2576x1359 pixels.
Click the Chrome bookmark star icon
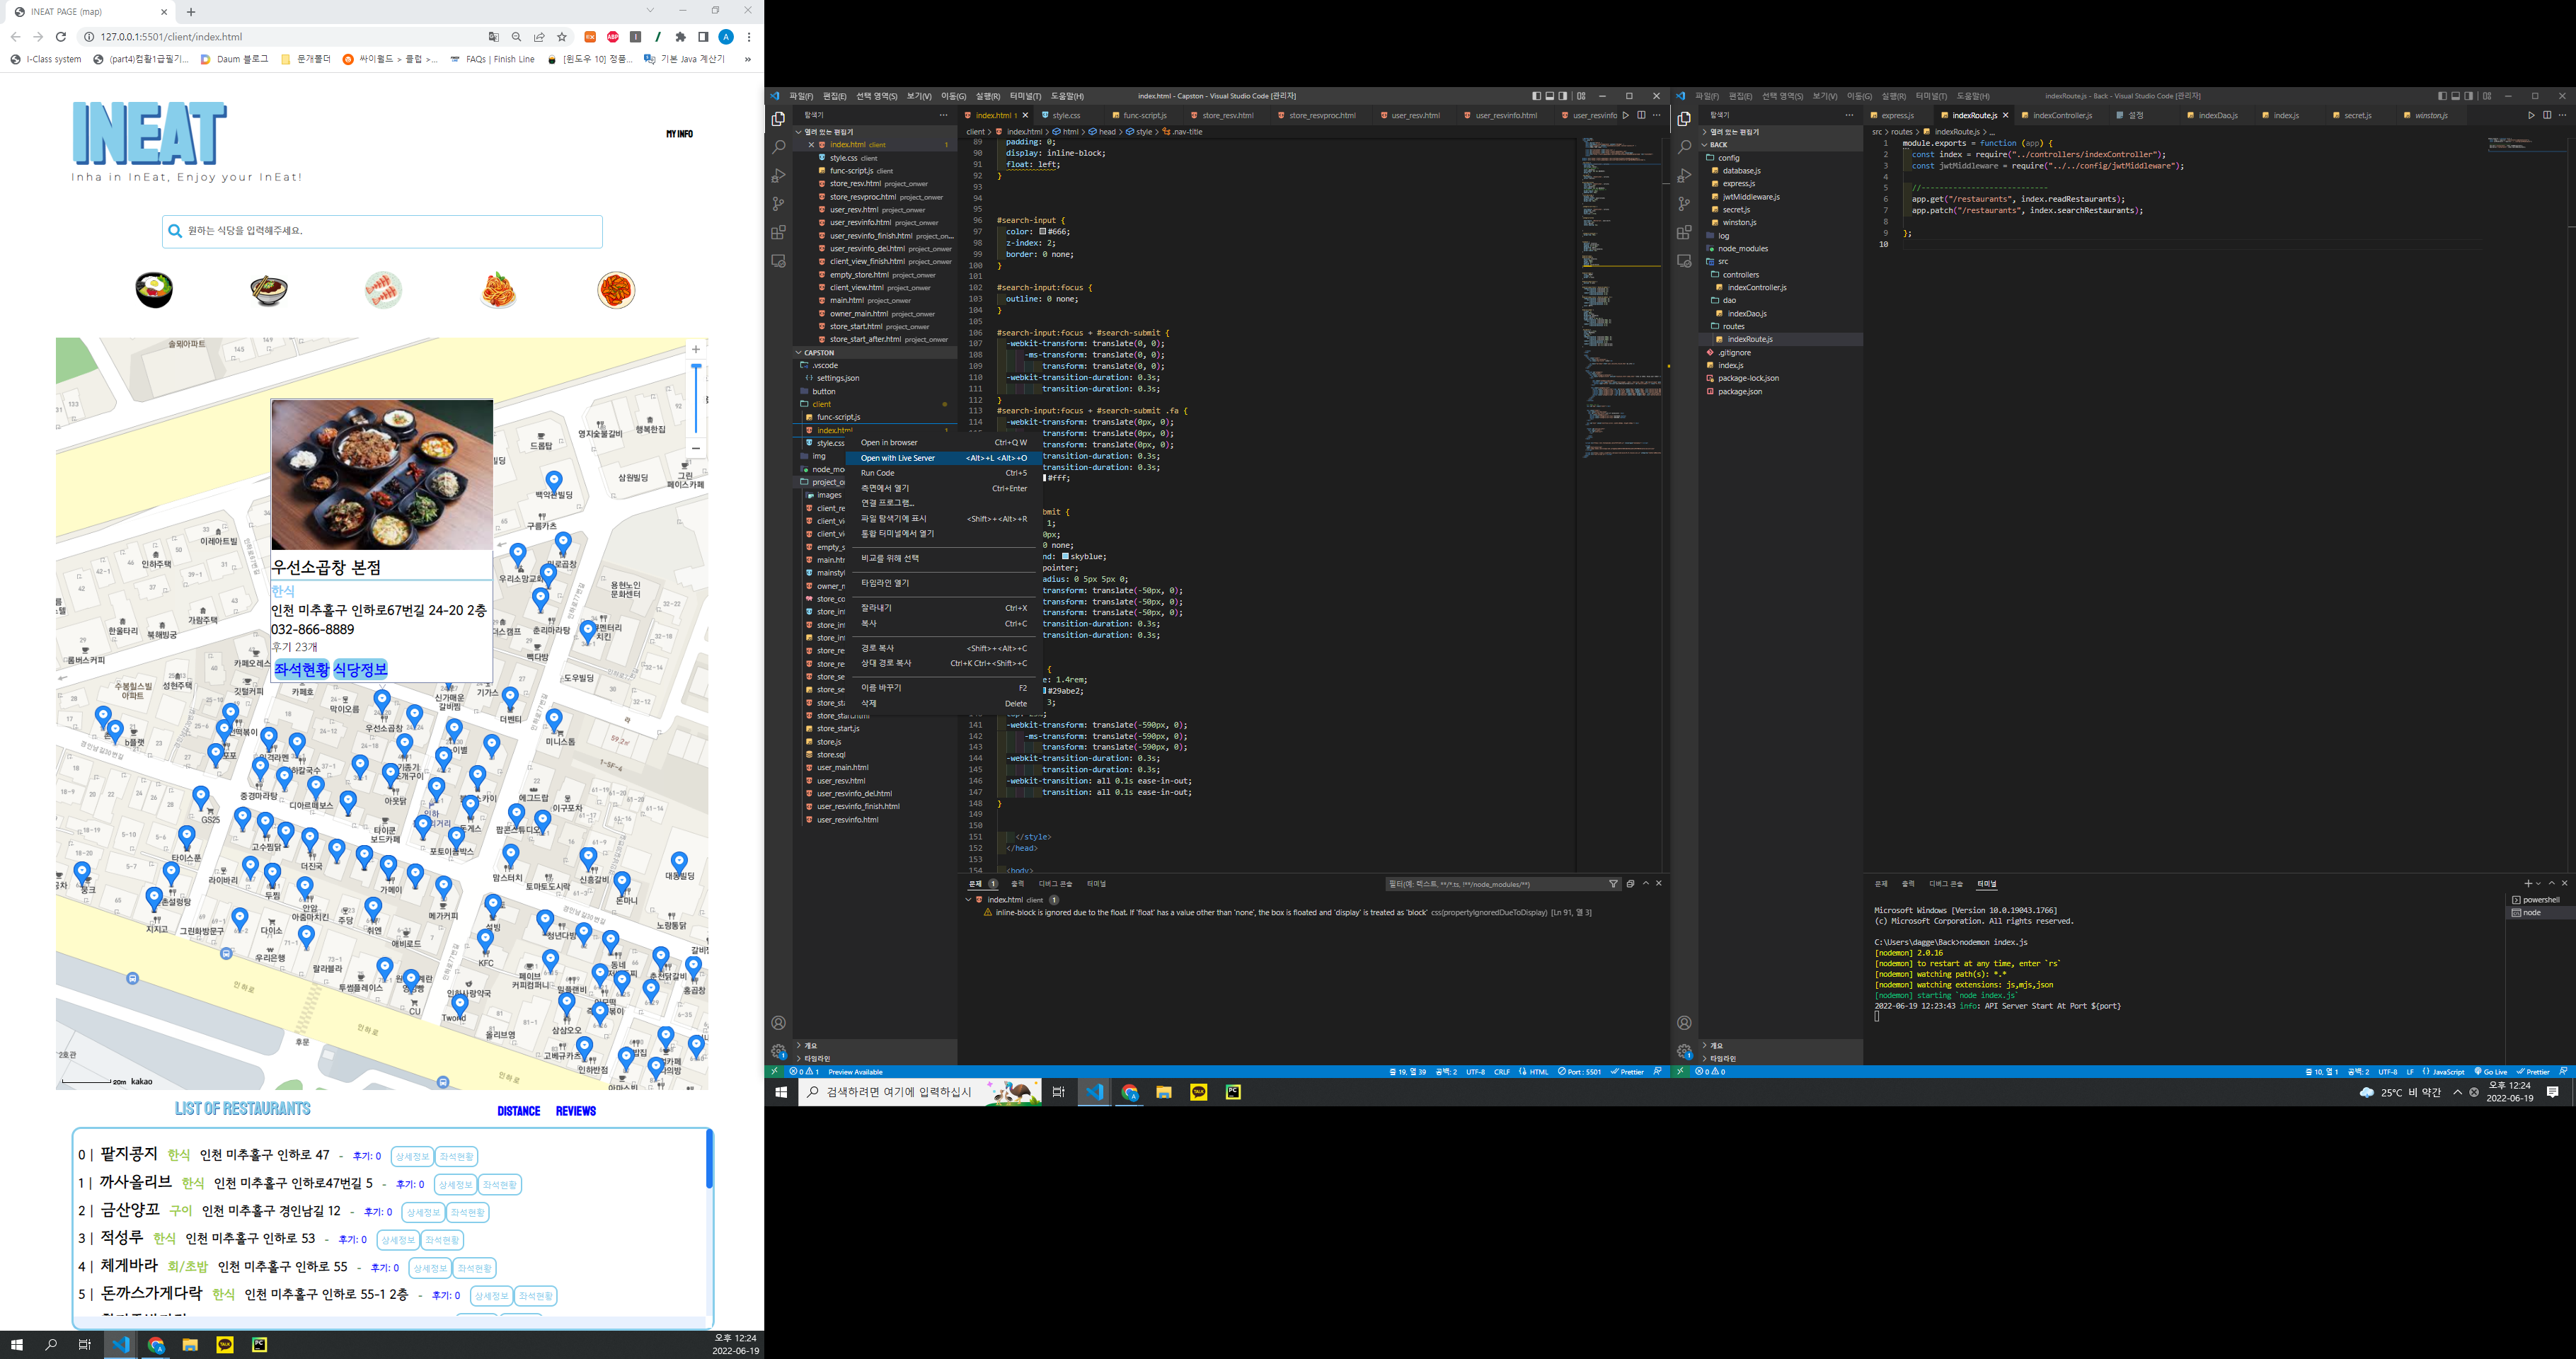562,37
